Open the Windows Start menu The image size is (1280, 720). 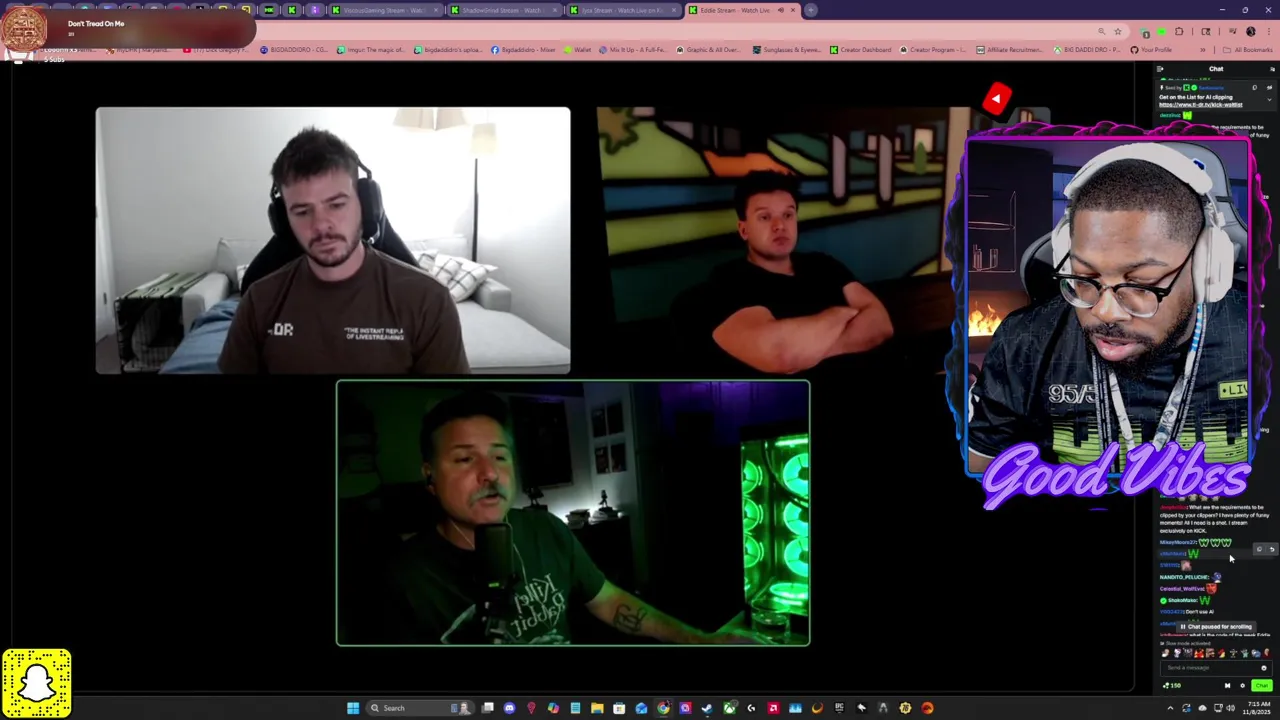353,708
